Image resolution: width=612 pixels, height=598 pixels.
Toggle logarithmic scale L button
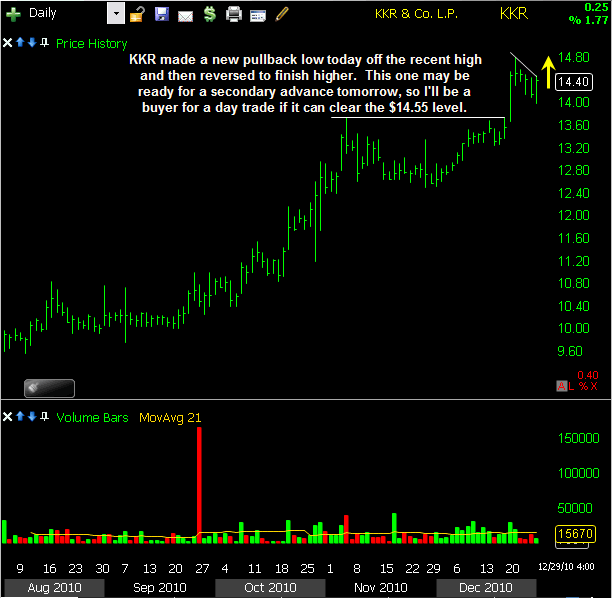[571, 386]
